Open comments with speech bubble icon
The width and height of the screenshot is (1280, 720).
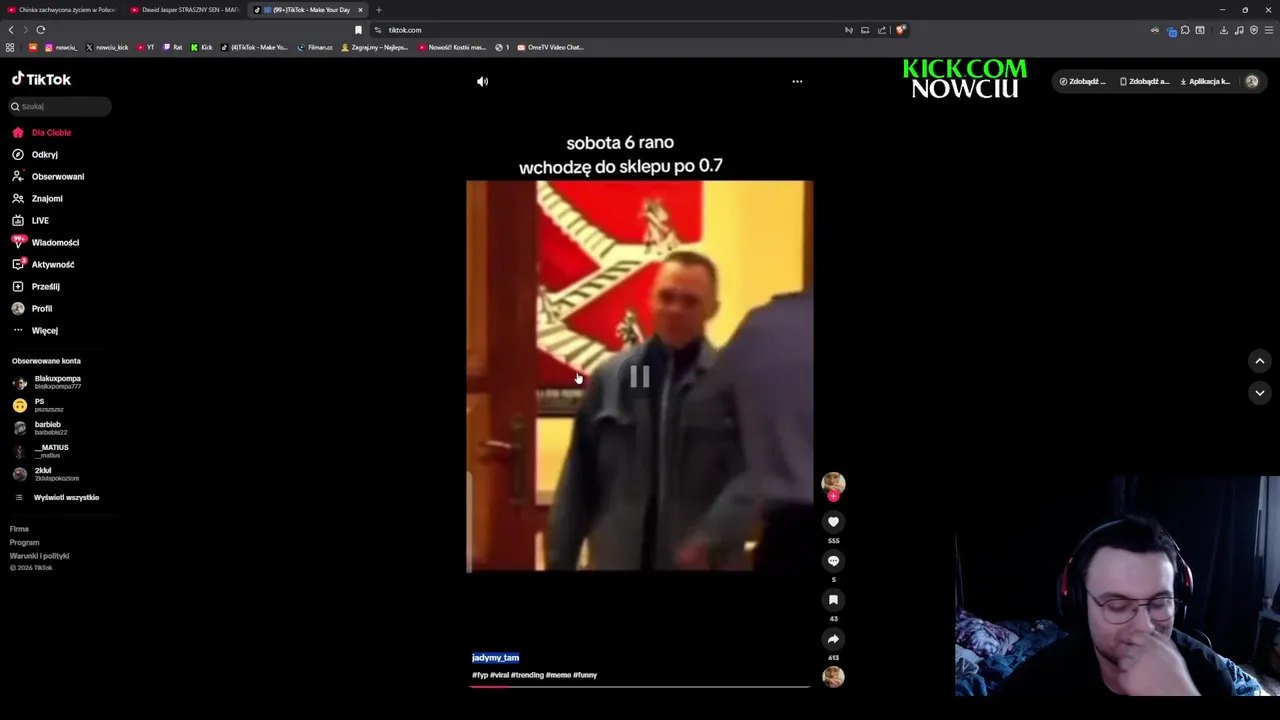833,561
